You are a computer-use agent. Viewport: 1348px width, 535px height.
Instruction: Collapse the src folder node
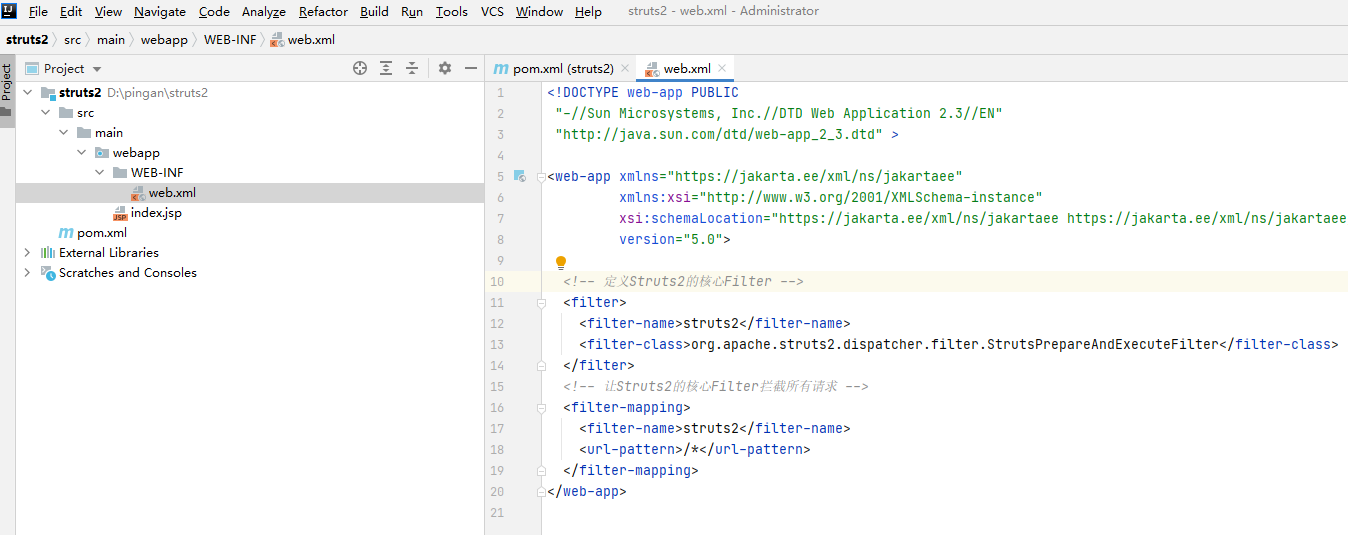coord(46,113)
